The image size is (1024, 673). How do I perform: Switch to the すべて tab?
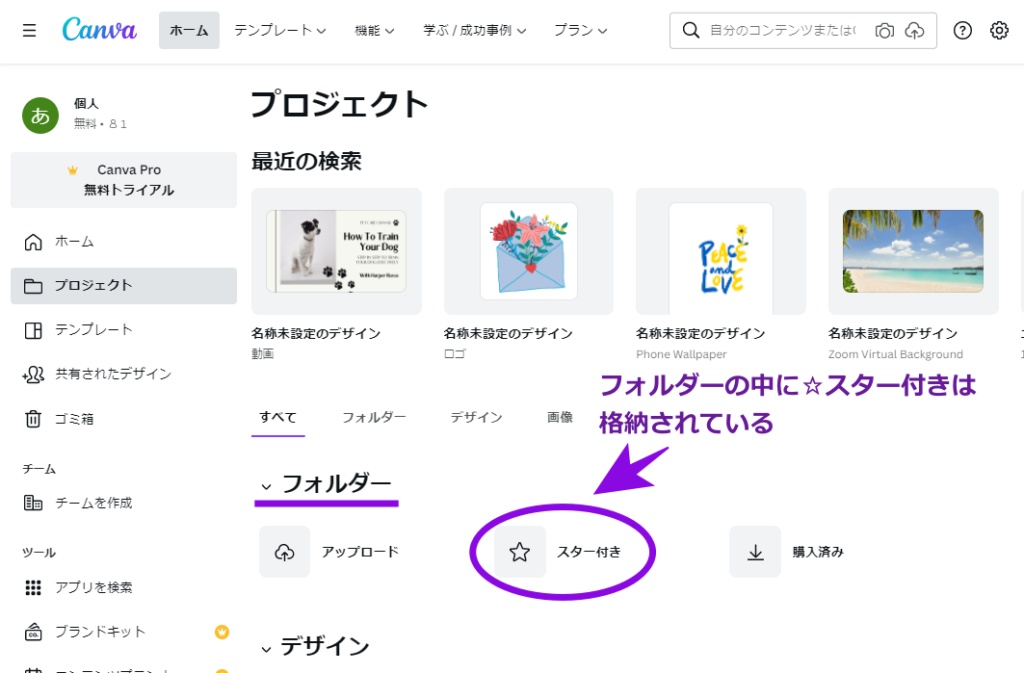(x=278, y=418)
